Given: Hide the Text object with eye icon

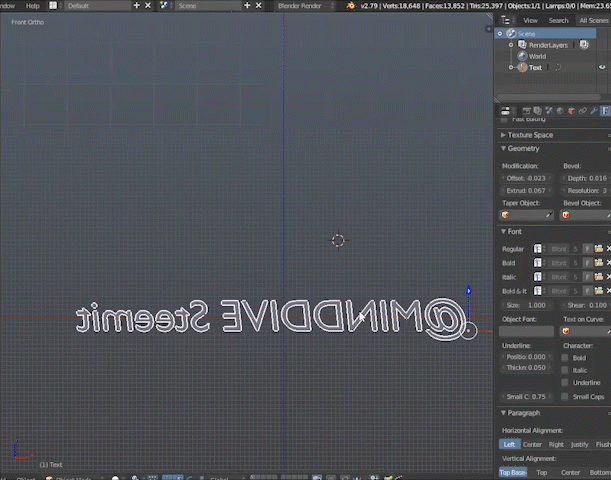Looking at the screenshot, I should [602, 67].
